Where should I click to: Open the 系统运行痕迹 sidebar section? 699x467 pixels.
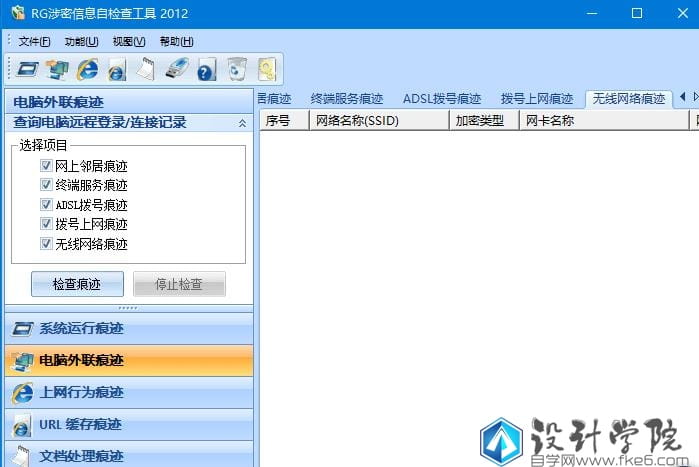click(x=129, y=329)
